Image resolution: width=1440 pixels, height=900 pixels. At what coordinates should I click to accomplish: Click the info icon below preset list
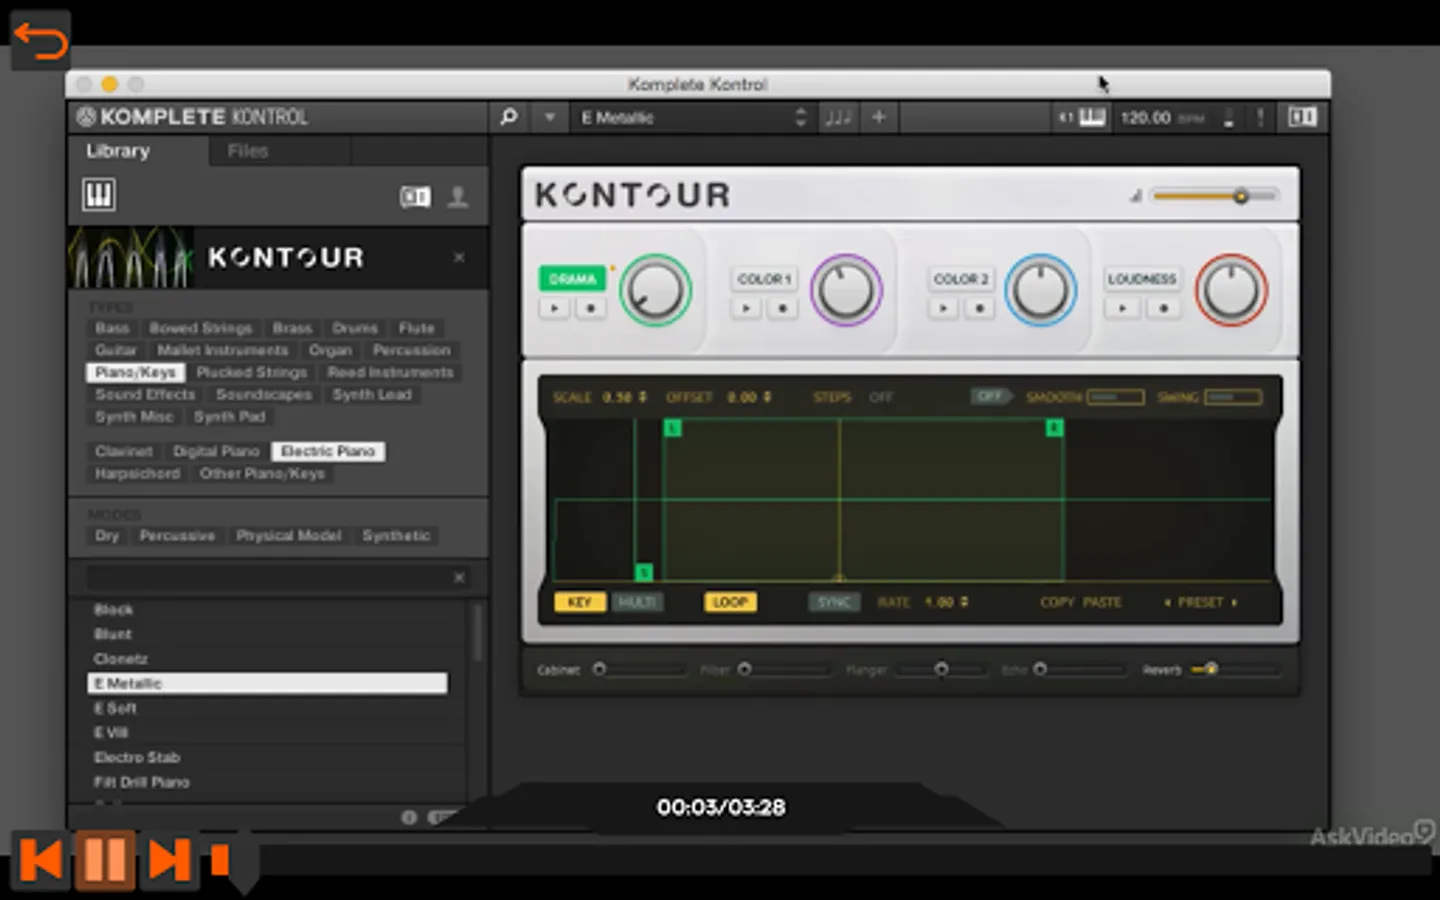(409, 817)
